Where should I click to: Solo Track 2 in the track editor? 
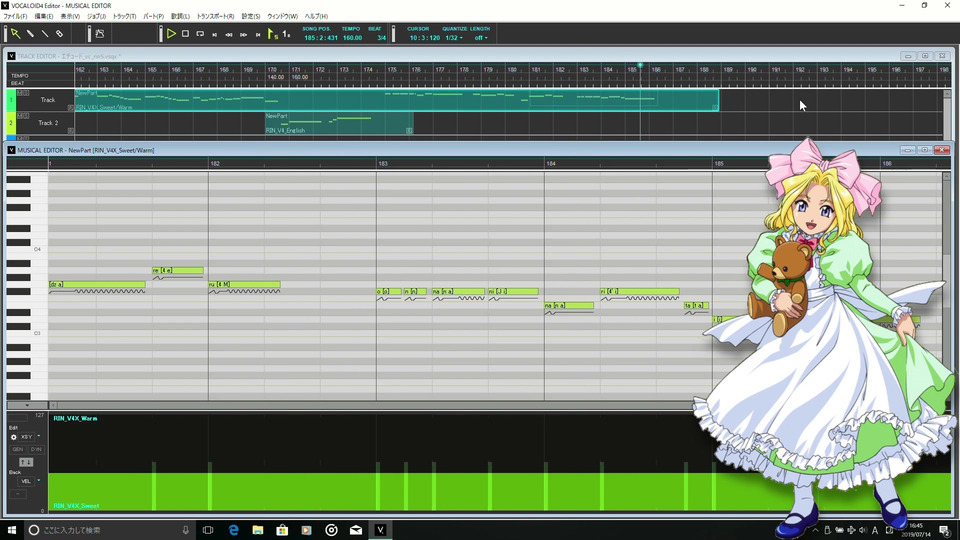26,116
